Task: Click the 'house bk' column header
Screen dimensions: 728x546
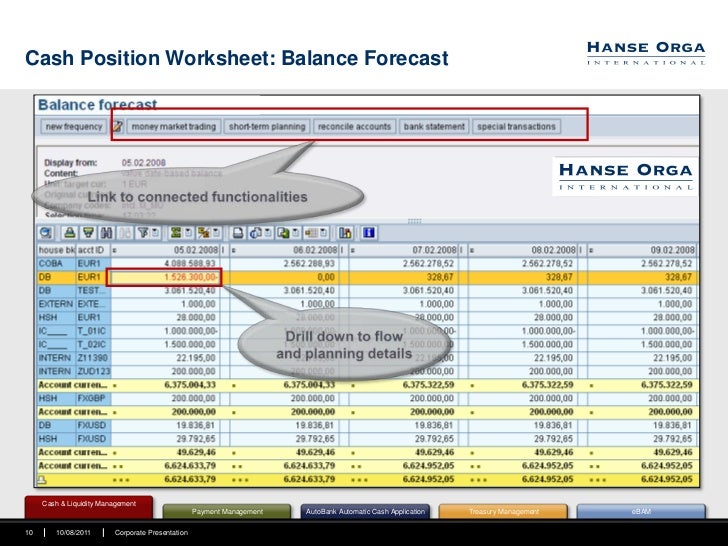Action: 56,250
